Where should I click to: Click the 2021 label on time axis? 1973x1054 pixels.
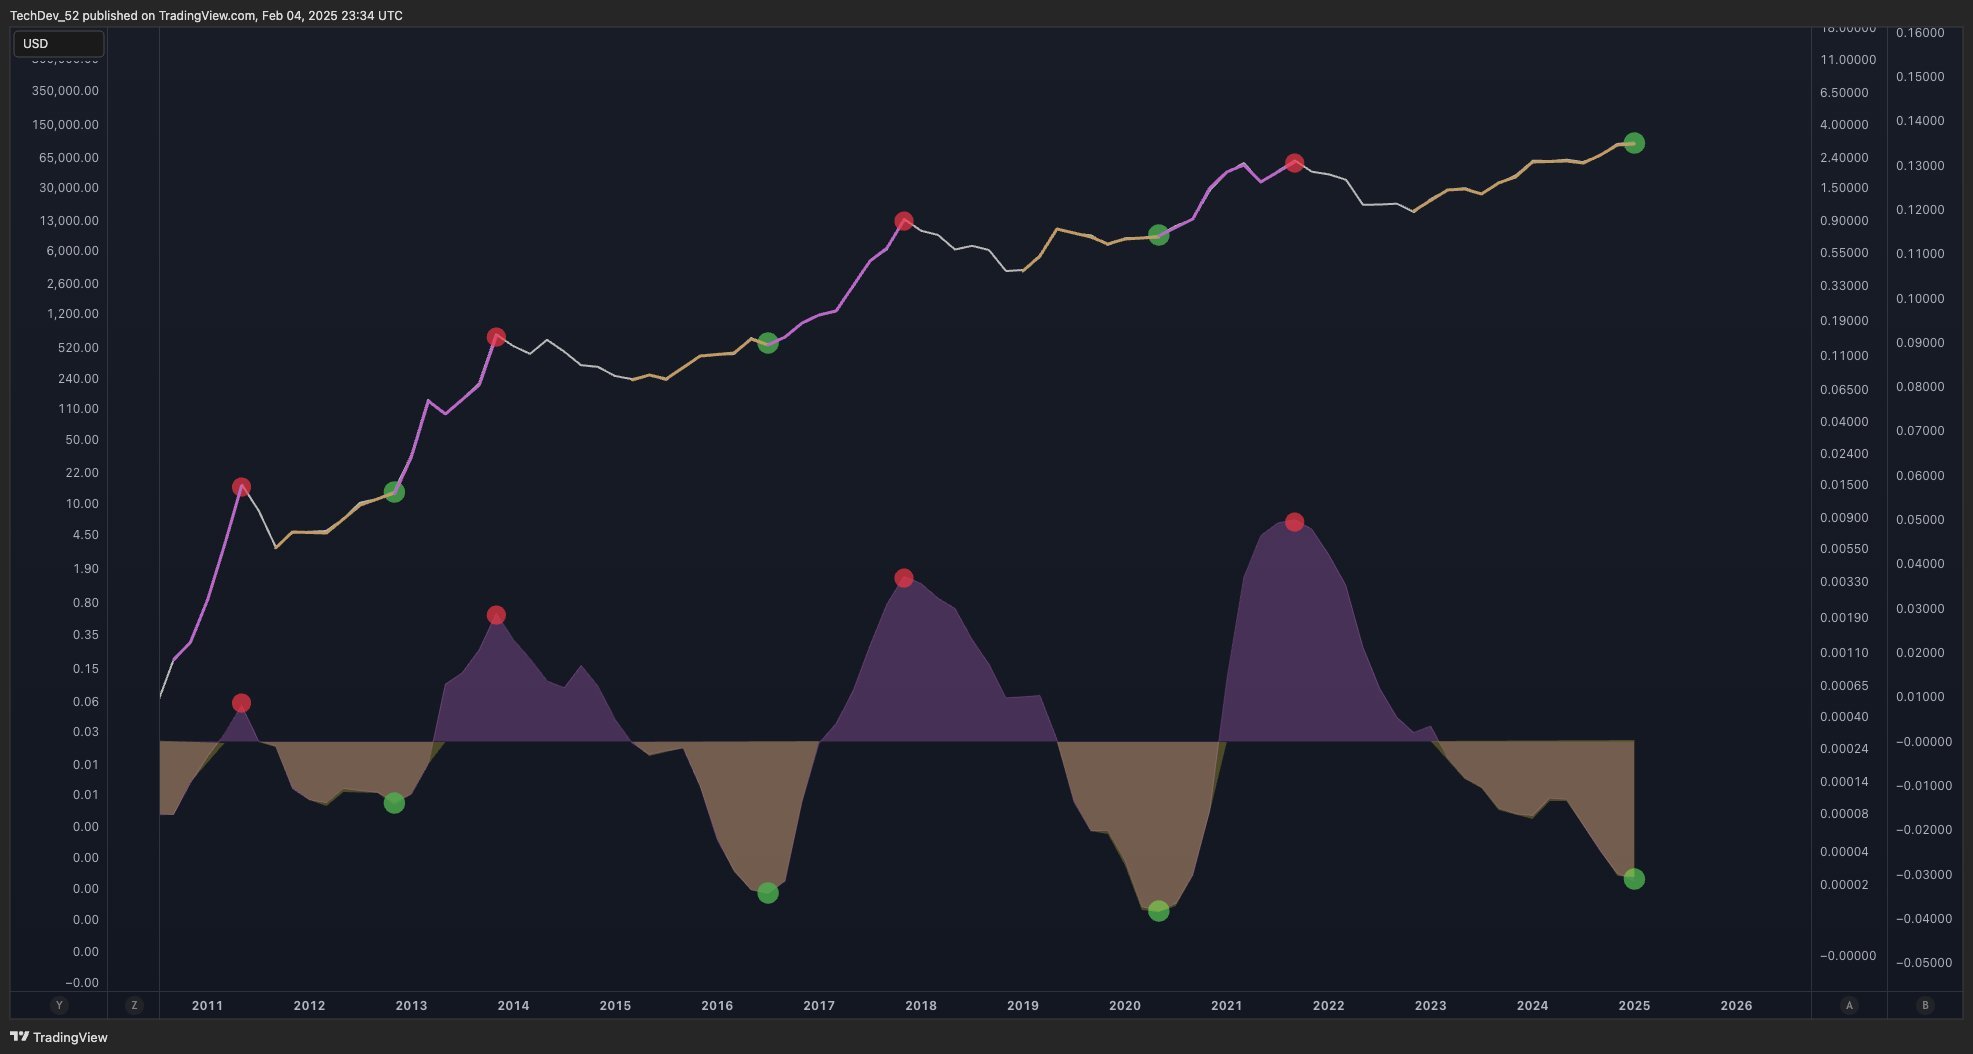pos(1227,1006)
